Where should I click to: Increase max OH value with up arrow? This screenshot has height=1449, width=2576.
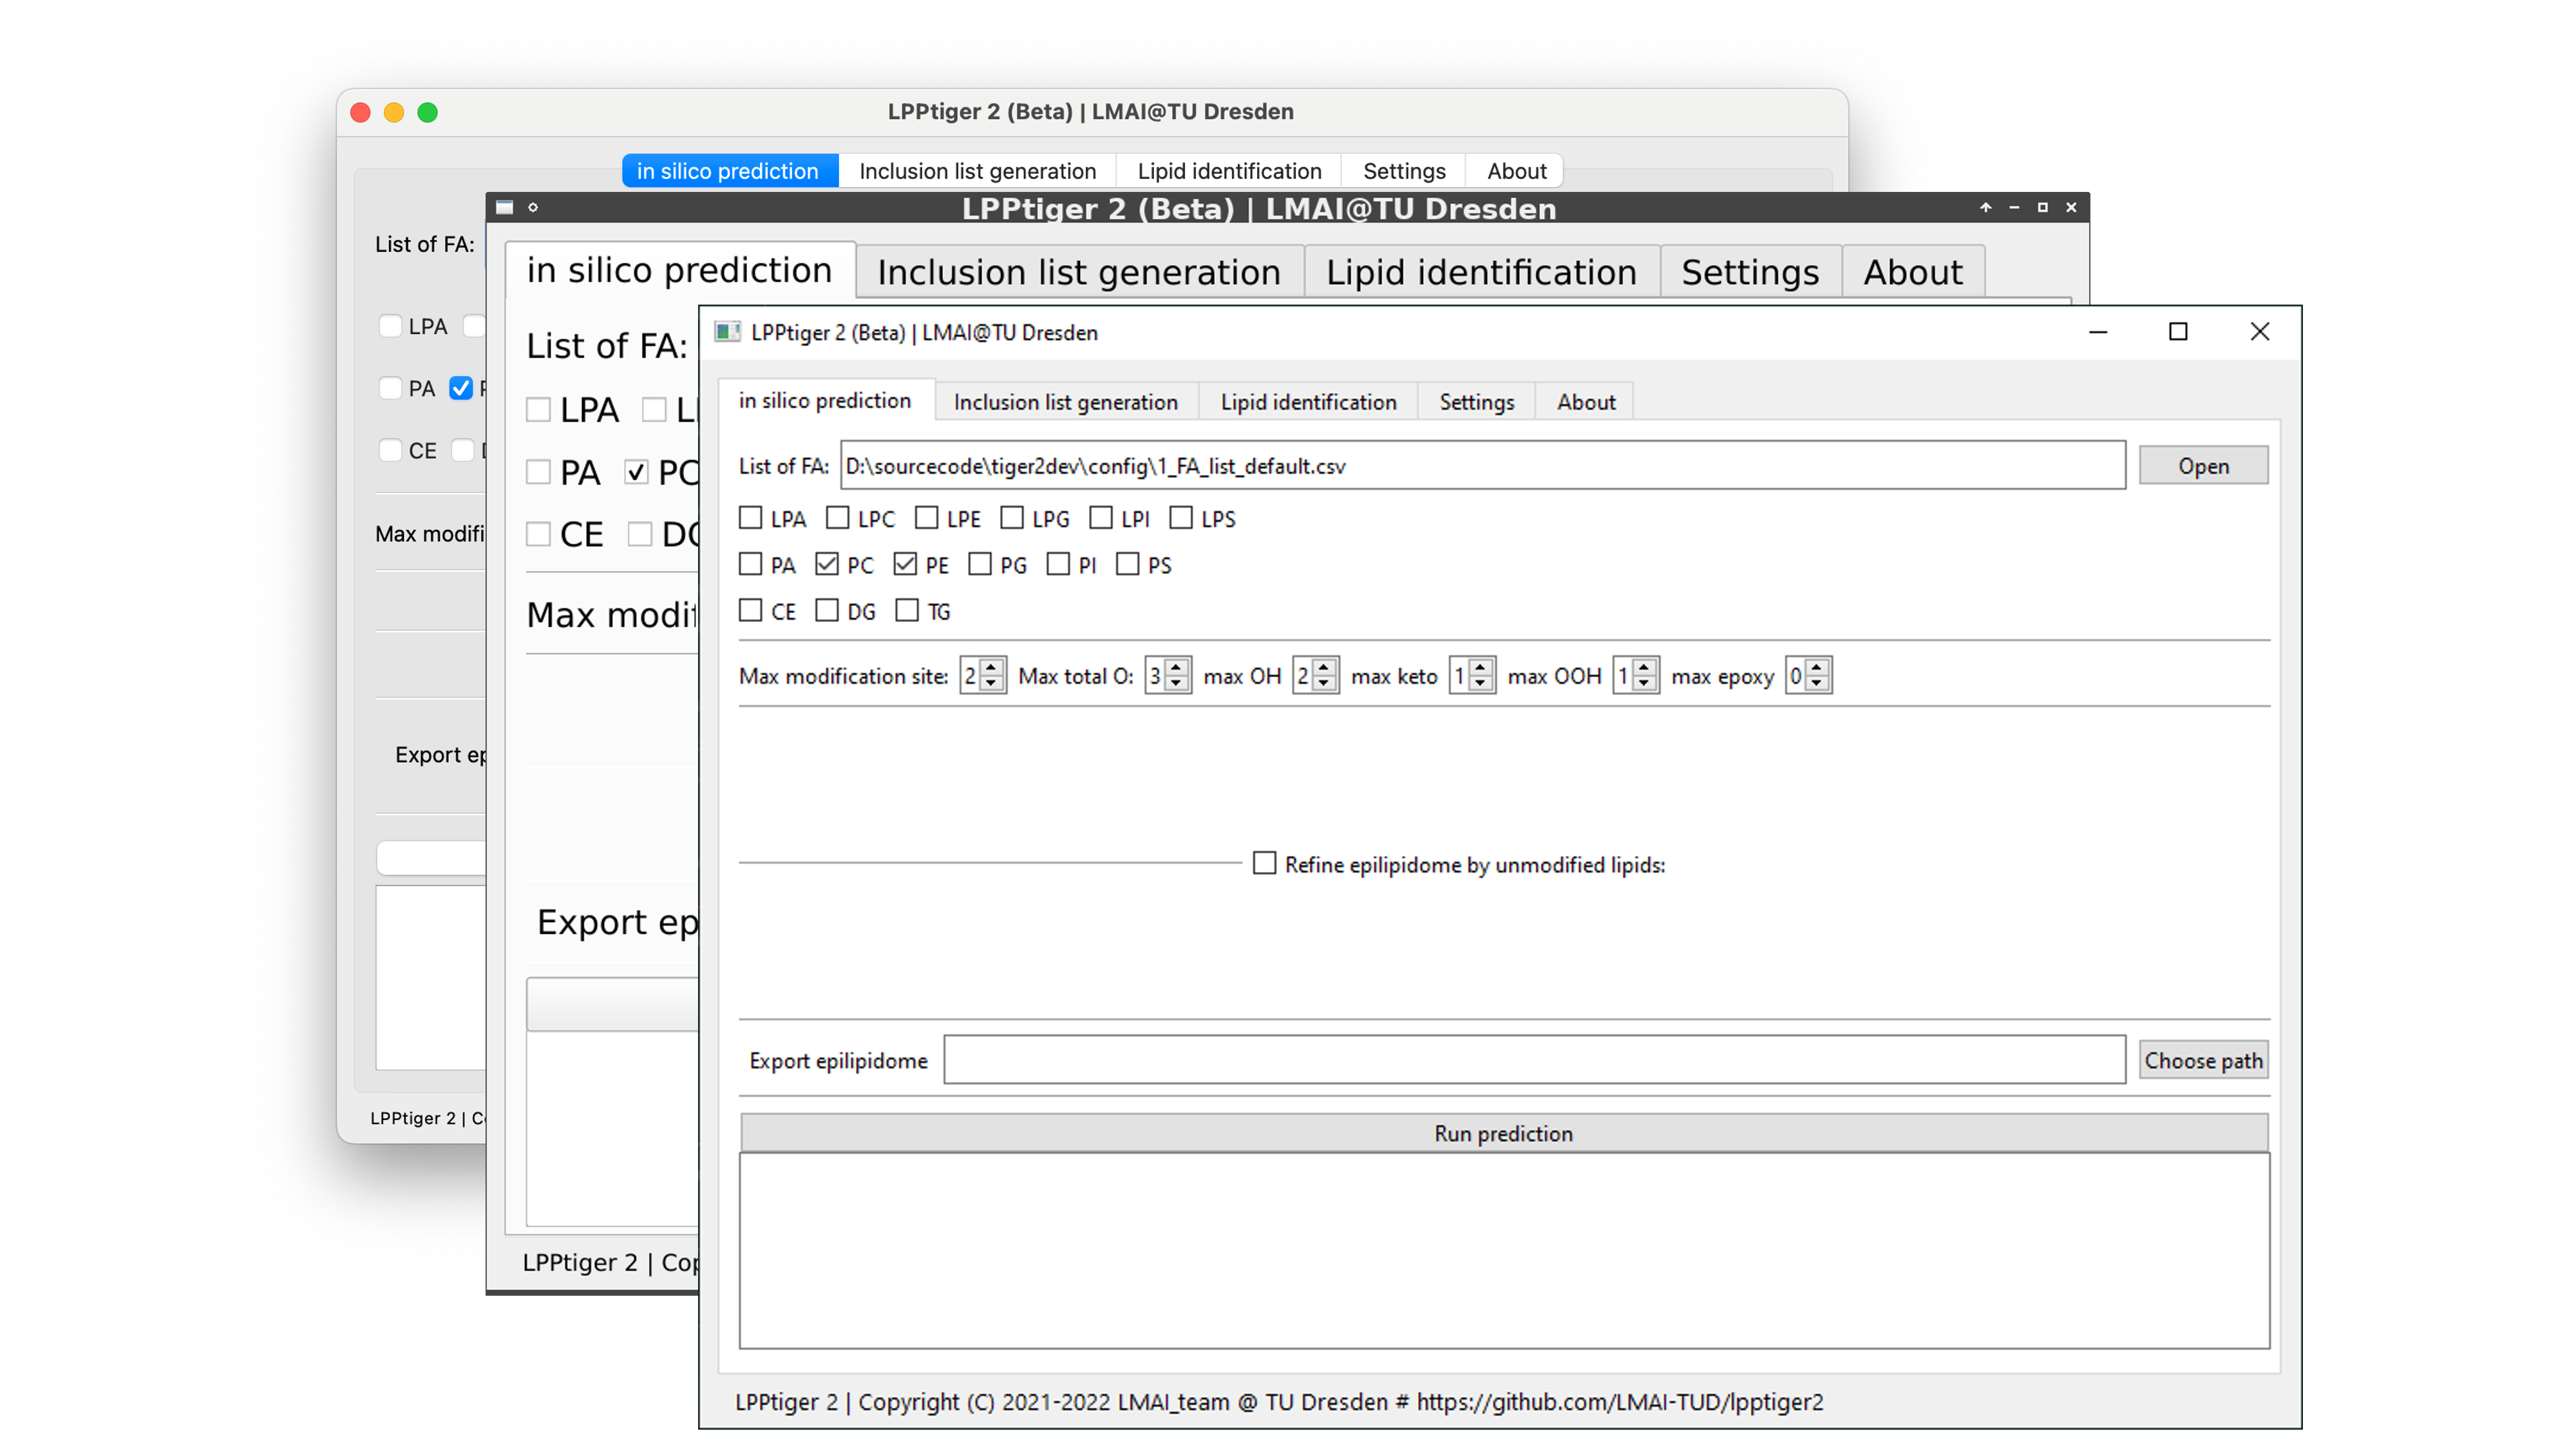[x=1325, y=667]
